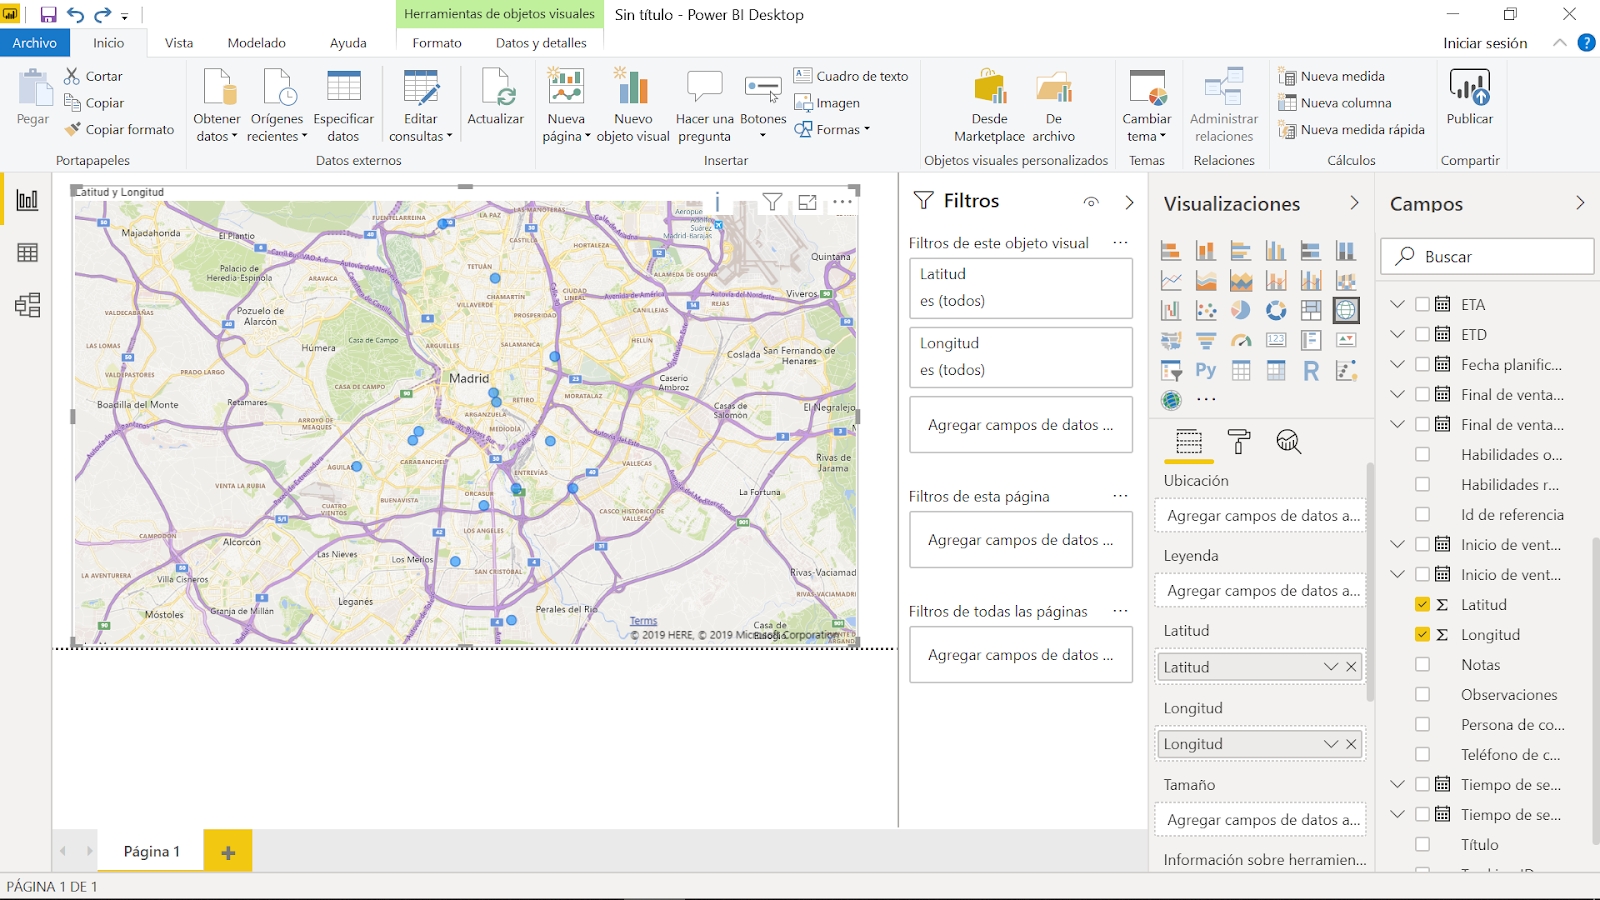Screen dimensions: 1600x900
Task: Select the R script visual icon
Action: (1311, 371)
